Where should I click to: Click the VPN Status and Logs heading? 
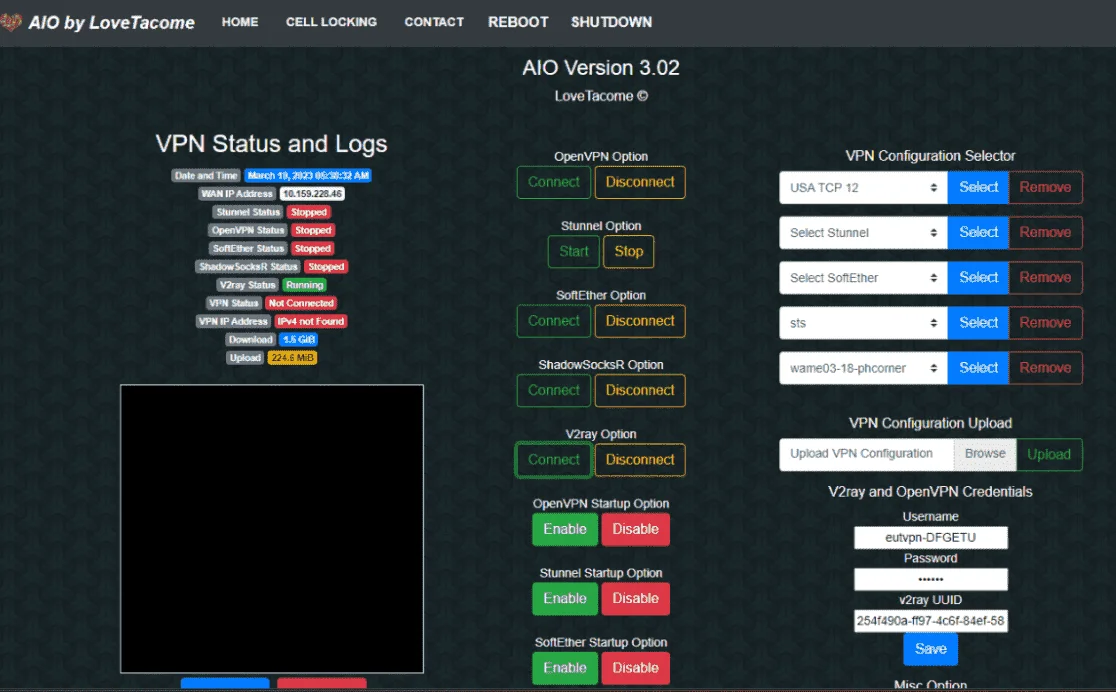pos(271,144)
